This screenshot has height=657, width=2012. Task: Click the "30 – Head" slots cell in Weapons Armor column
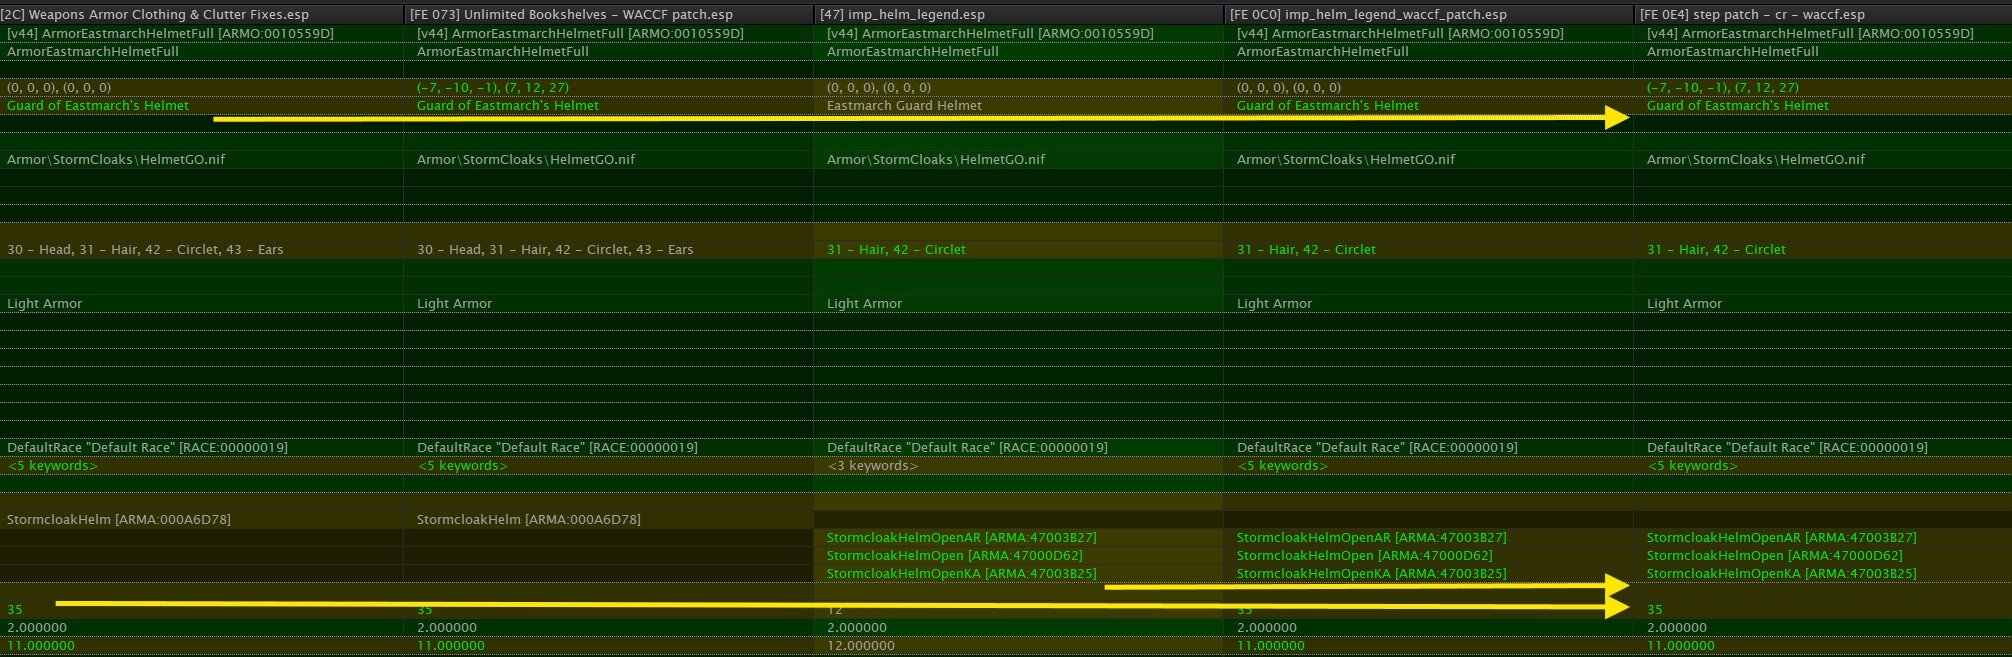pyautogui.click(x=145, y=250)
